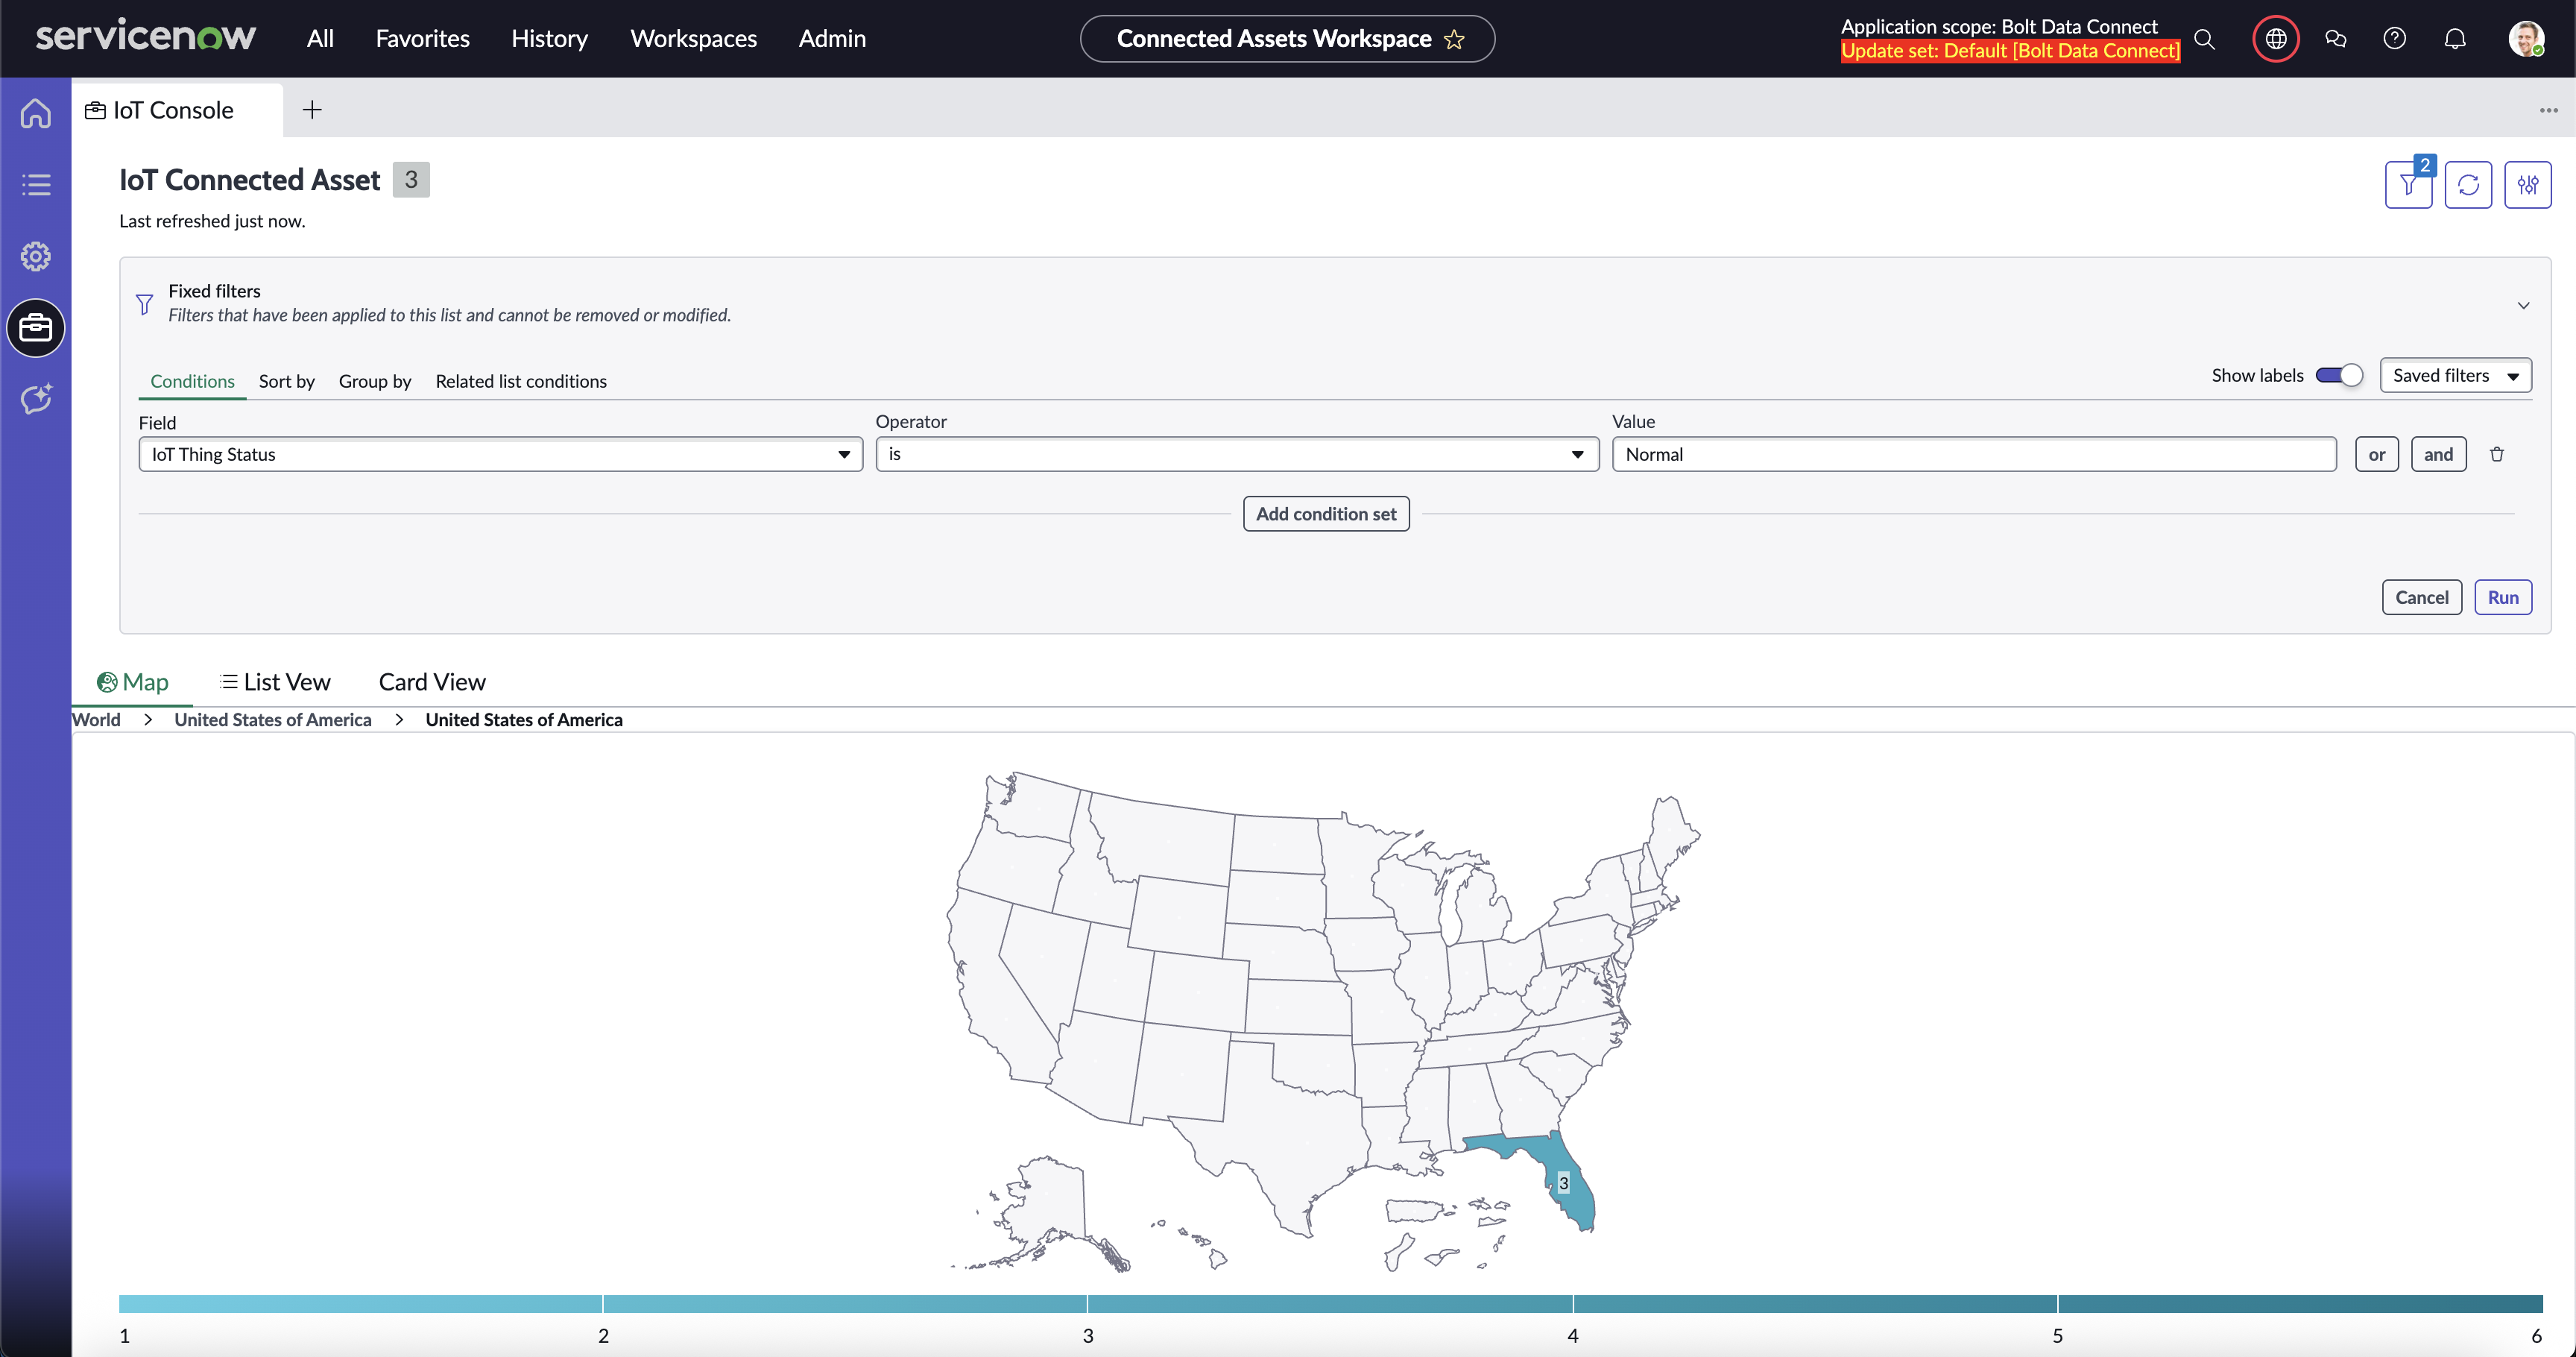Click the or condition button
Image resolution: width=2576 pixels, height=1357 pixels.
[x=2376, y=454]
